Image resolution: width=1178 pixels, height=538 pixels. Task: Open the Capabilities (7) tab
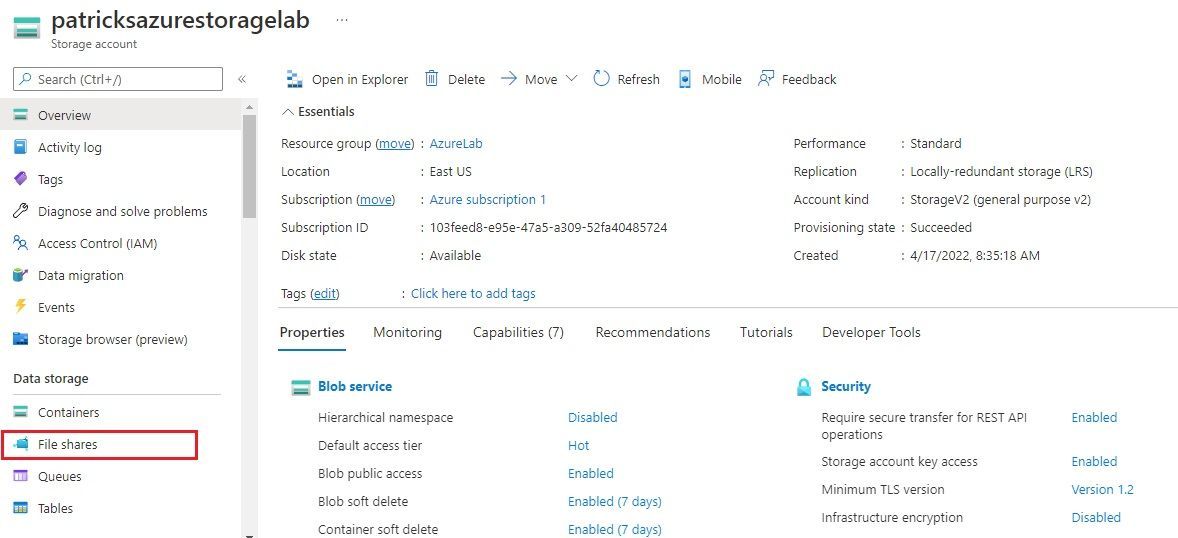pos(518,332)
